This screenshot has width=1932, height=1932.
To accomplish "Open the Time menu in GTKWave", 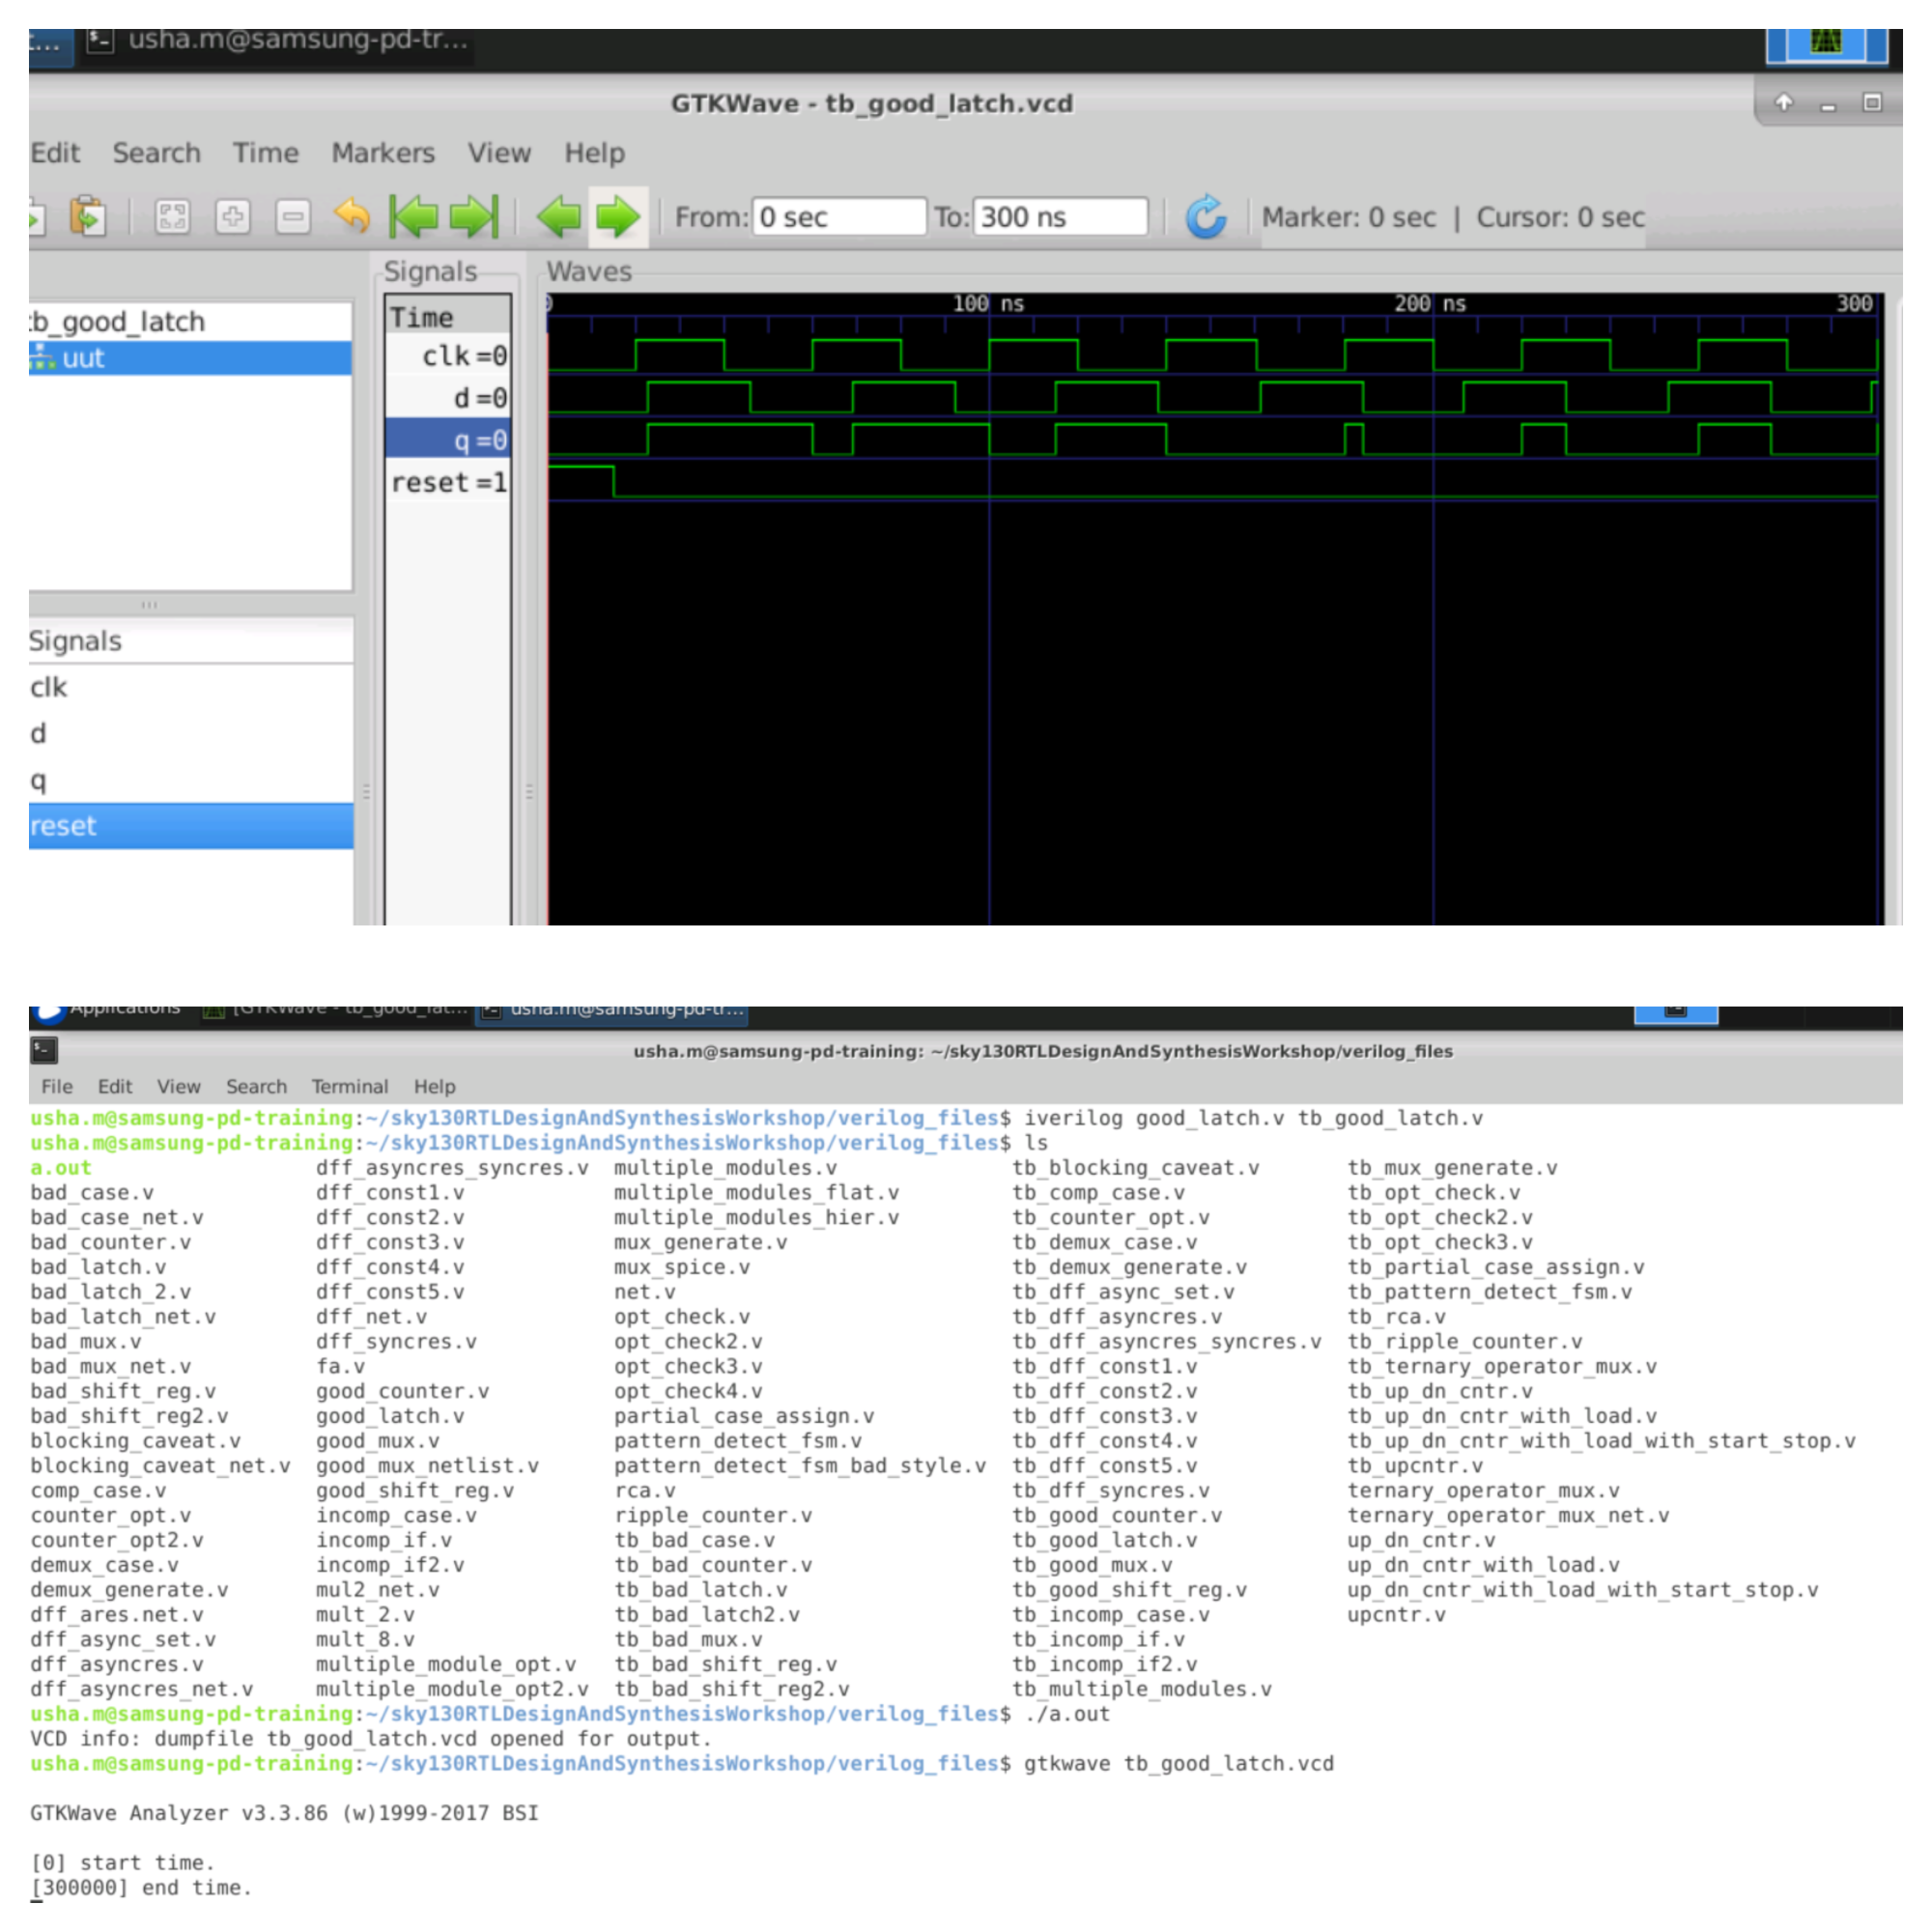I will point(264,152).
